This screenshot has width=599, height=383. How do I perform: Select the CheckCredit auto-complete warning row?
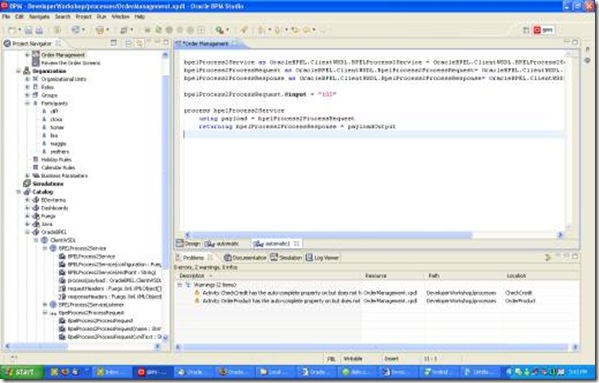376,293
